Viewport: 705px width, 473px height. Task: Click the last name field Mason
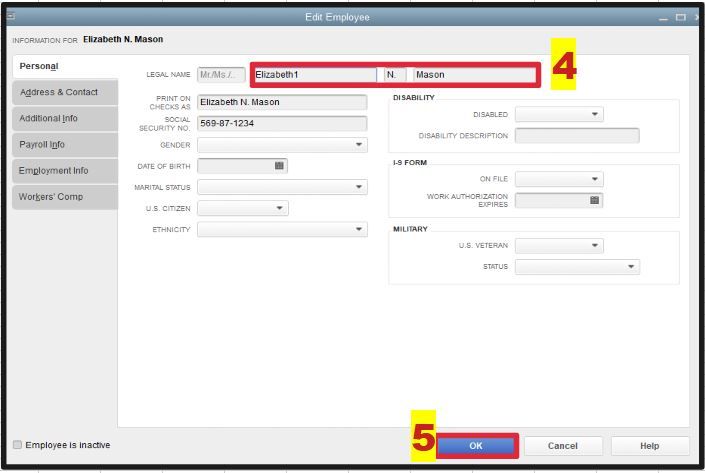click(x=475, y=75)
